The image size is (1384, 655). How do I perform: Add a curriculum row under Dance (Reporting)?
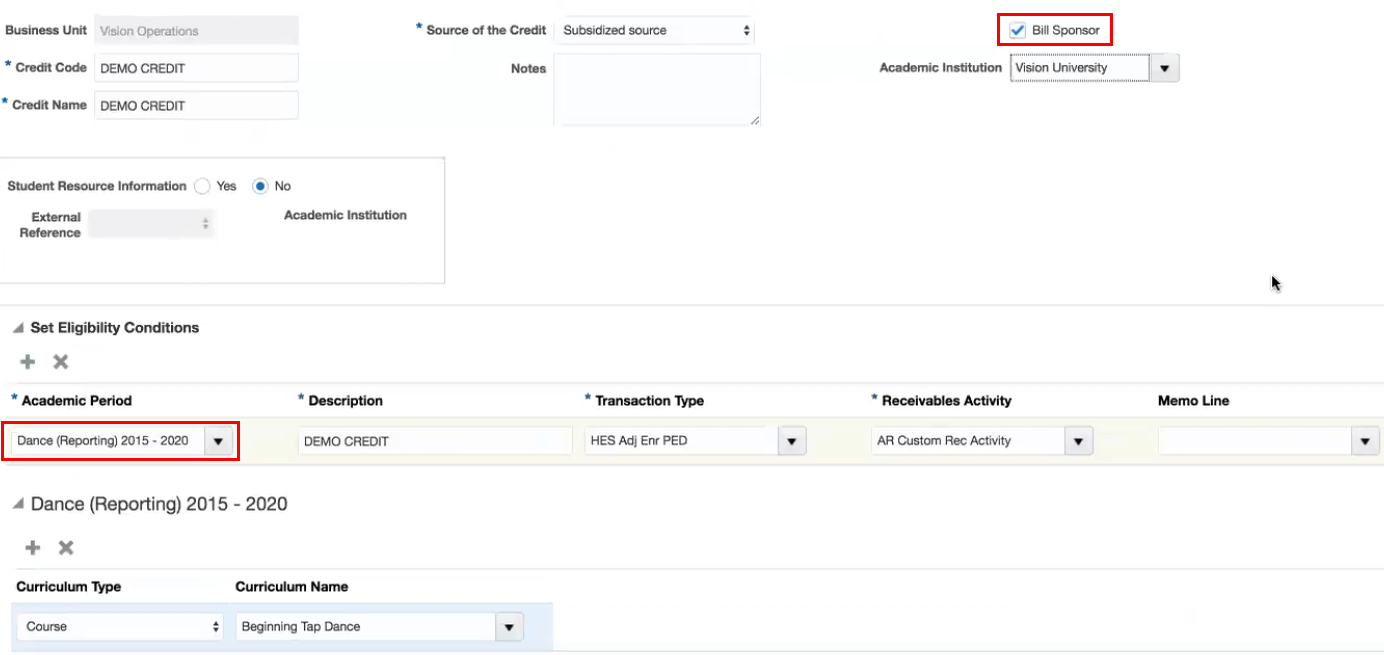[33, 548]
